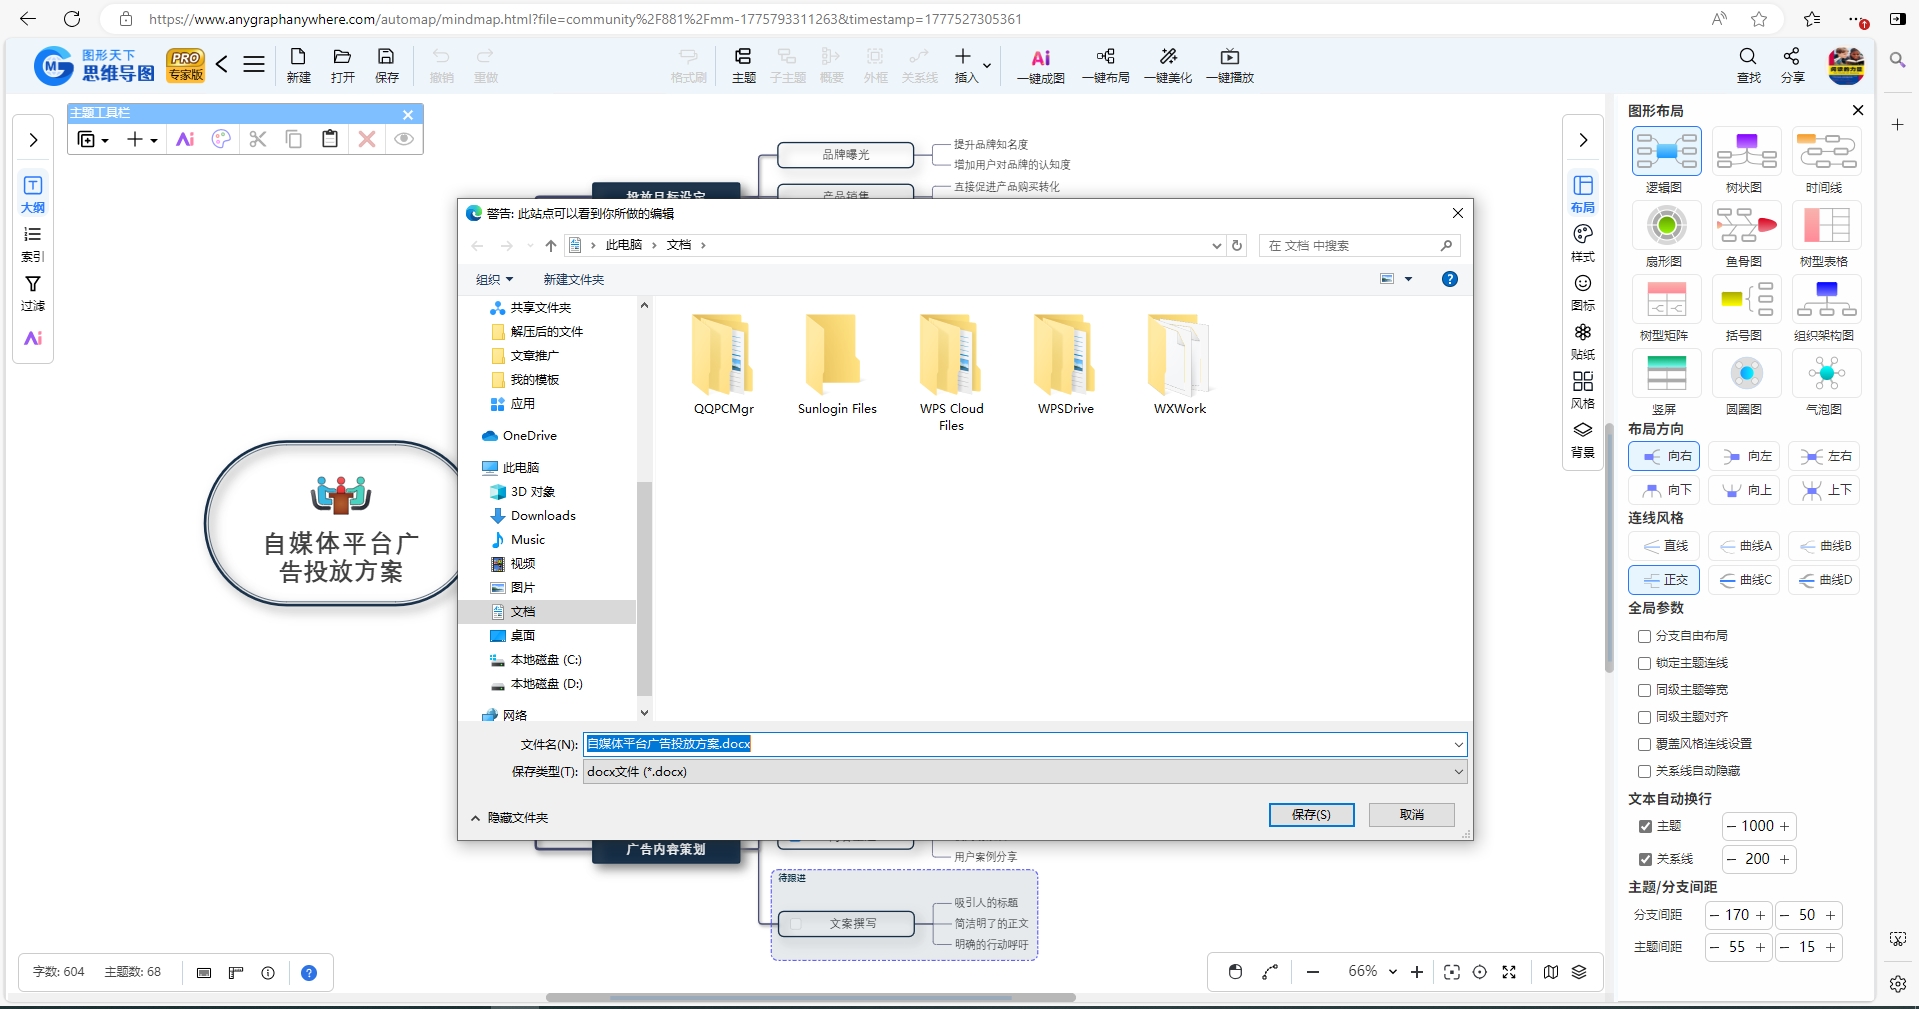
Task: Uncheck 主题 text auto-wrap checkbox
Action: click(x=1645, y=826)
